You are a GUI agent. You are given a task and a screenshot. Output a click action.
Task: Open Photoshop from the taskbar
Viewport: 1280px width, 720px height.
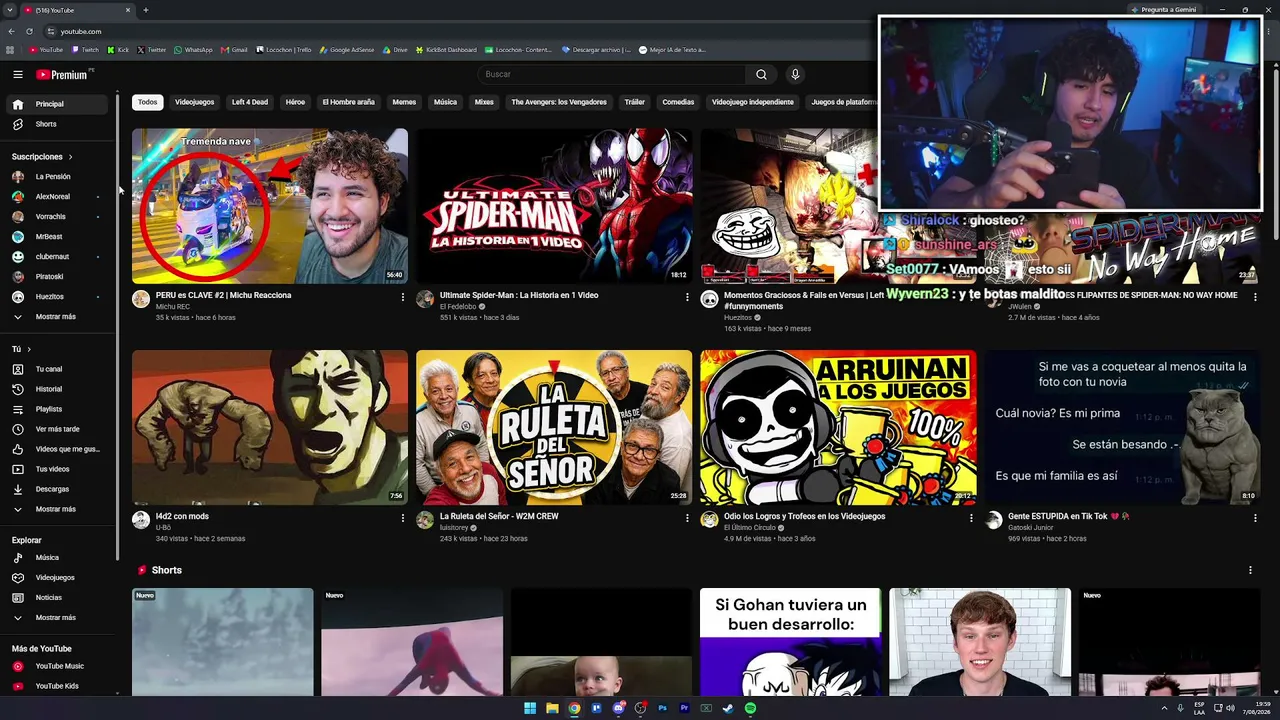coord(662,708)
